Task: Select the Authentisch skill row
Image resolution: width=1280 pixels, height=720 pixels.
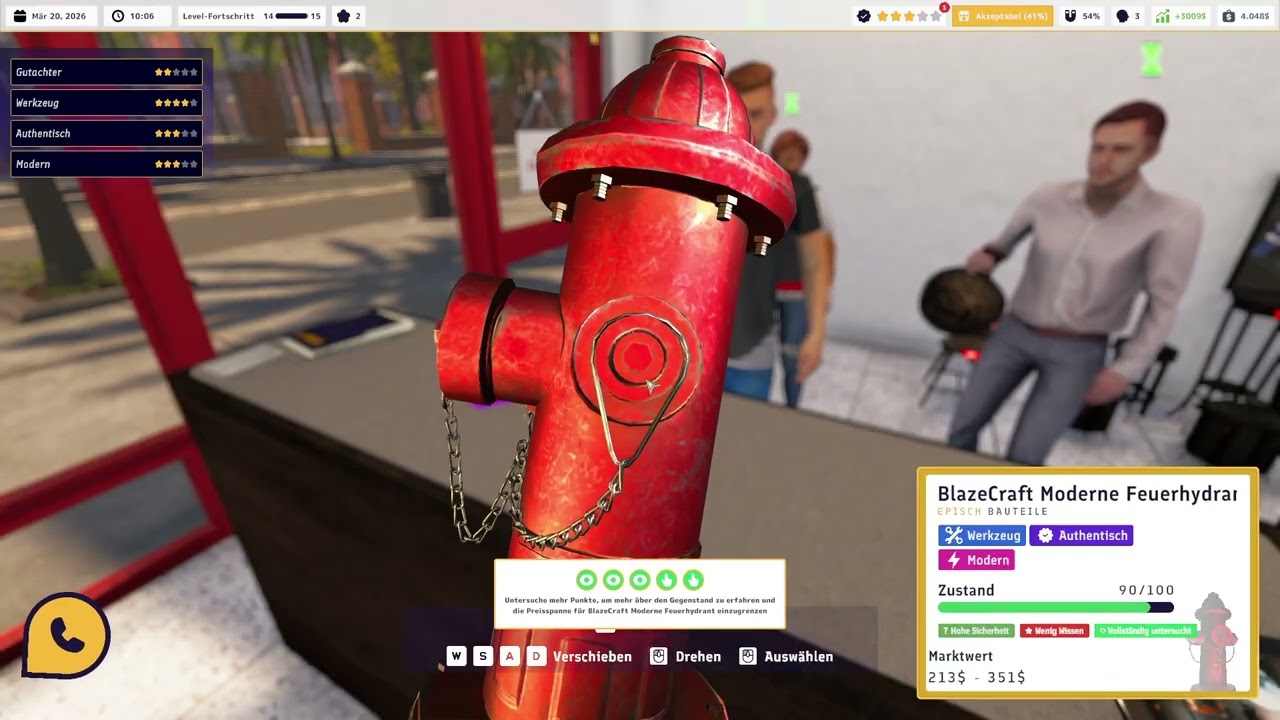Action: (x=106, y=133)
